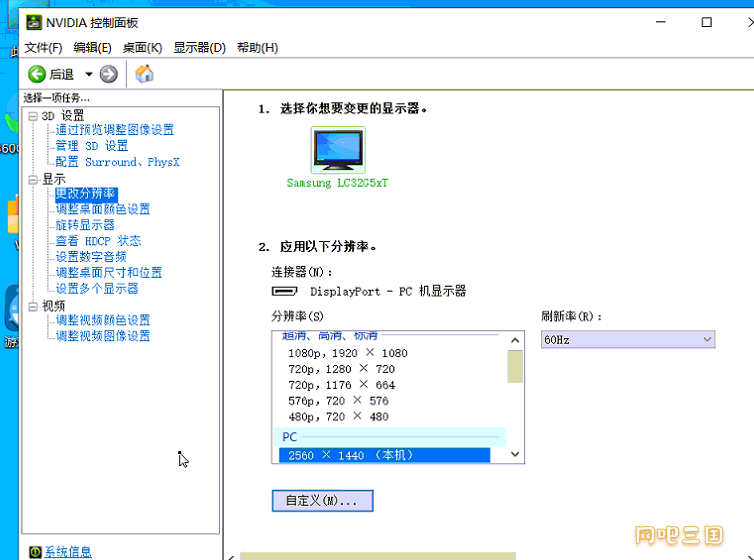Click the resolution list scroll up arrow

pos(515,340)
